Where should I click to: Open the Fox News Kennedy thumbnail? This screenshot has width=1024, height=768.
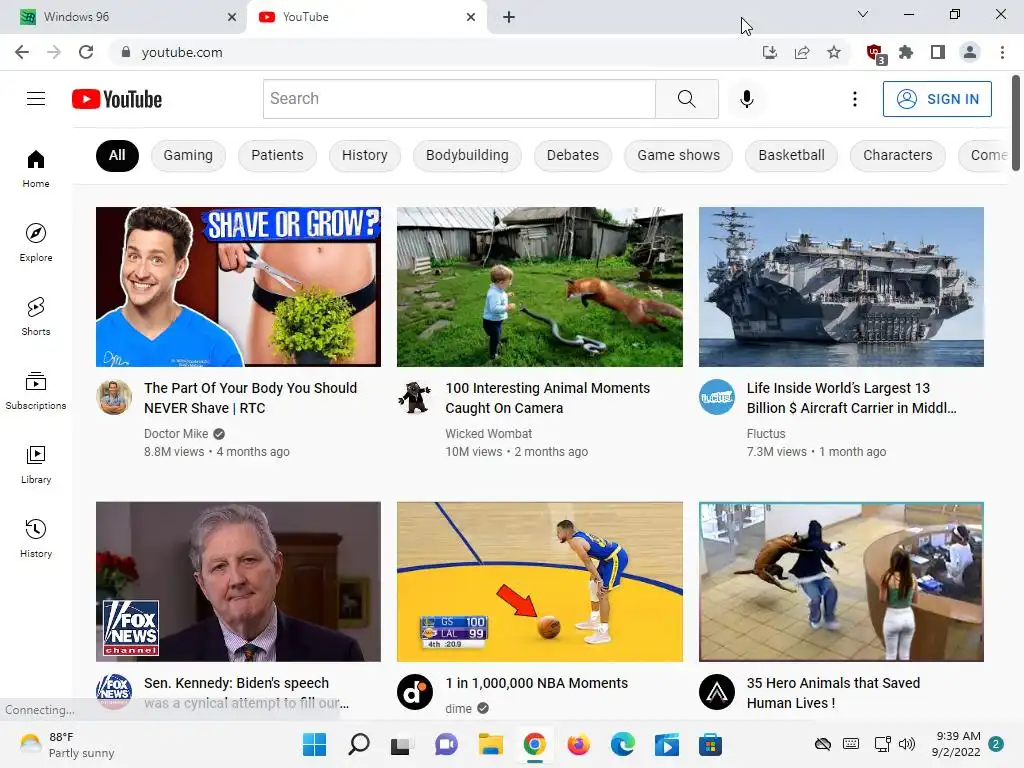click(x=238, y=581)
